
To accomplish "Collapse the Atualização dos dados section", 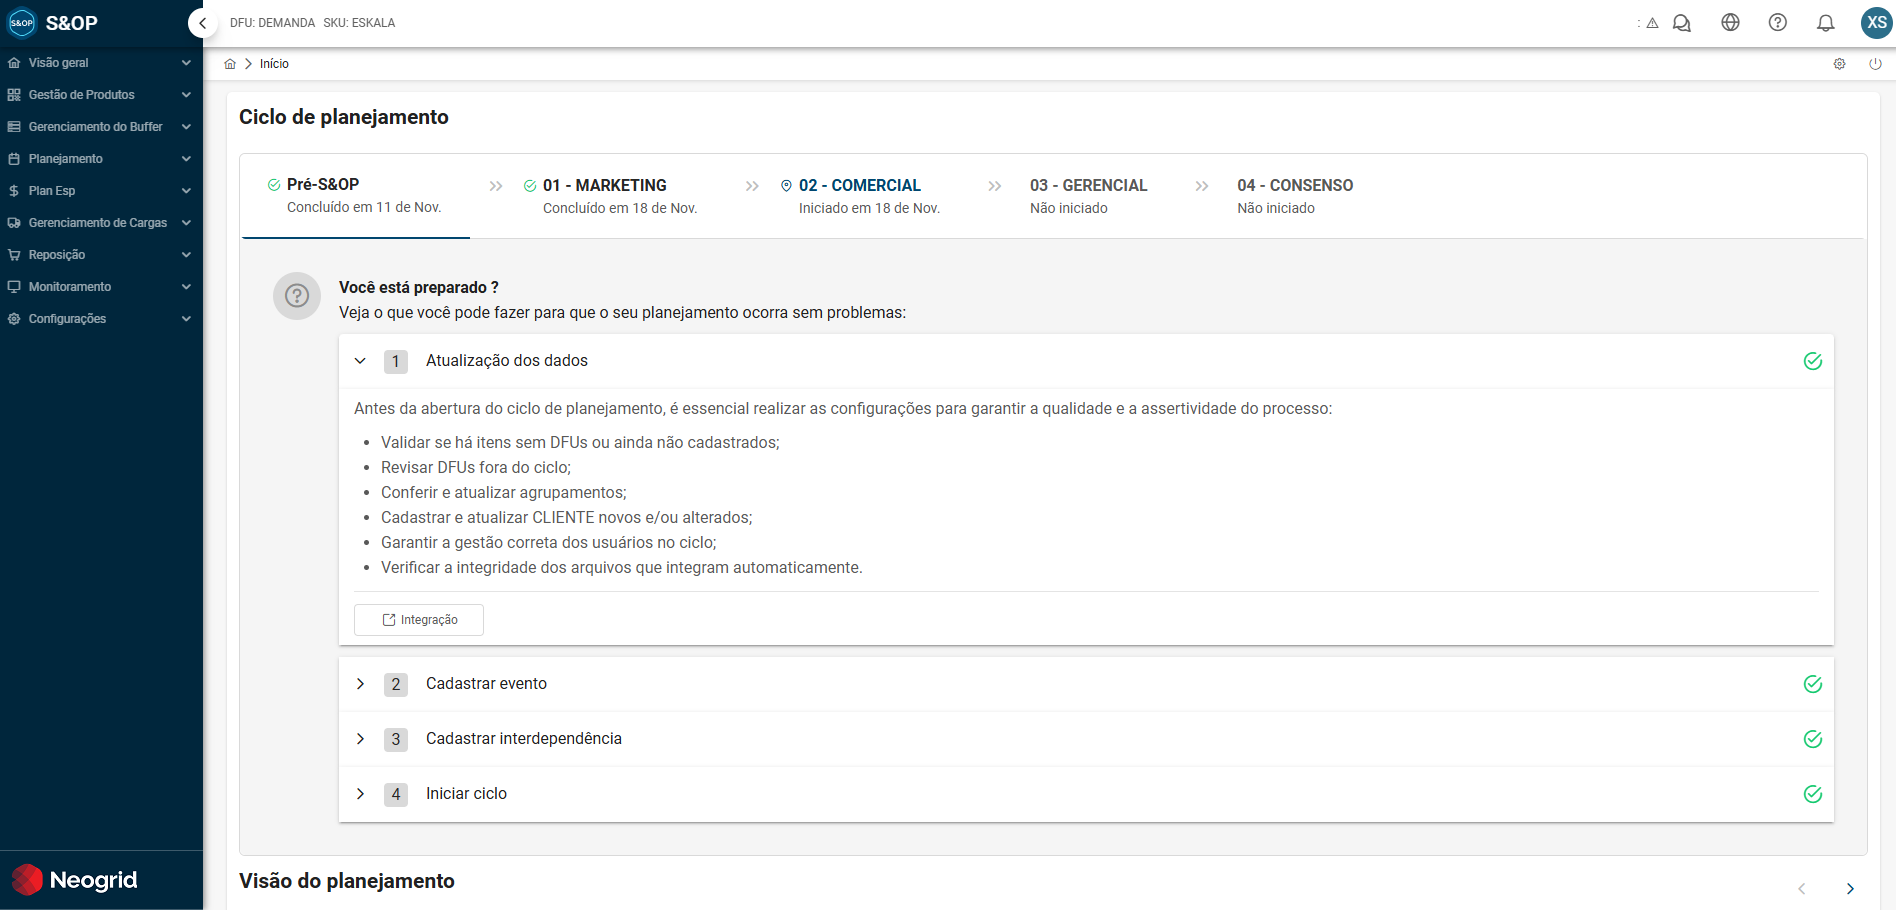I will point(361,361).
